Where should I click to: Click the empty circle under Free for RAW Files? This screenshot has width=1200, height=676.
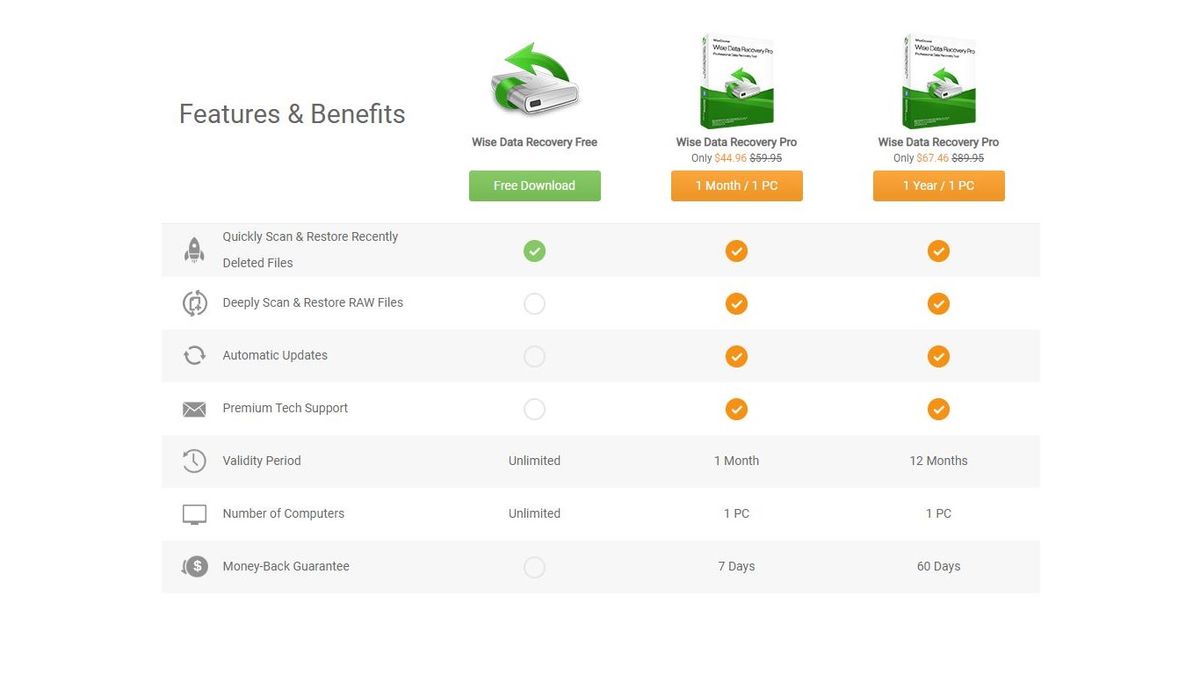click(x=534, y=303)
